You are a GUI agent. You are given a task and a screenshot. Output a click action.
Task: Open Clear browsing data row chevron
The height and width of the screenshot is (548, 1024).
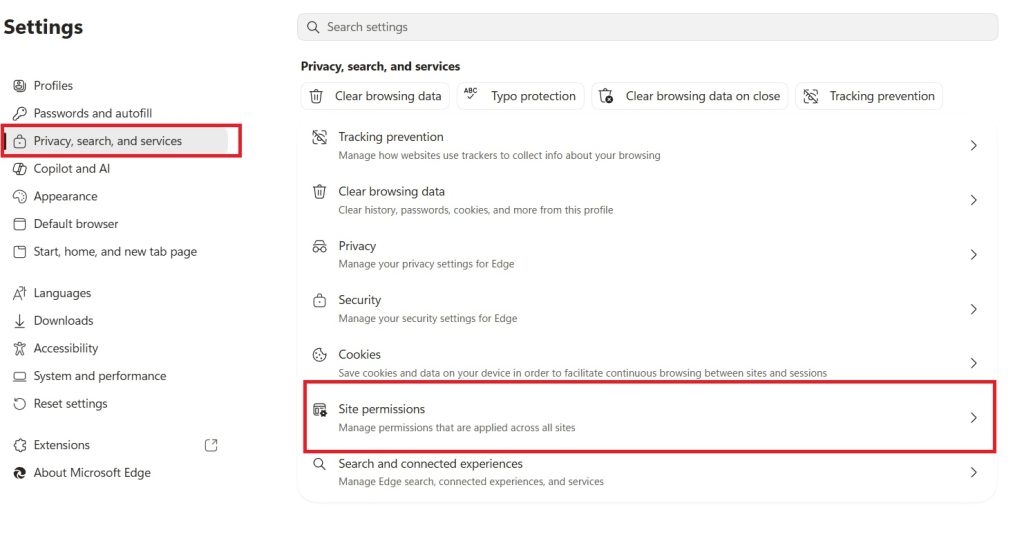[973, 200]
